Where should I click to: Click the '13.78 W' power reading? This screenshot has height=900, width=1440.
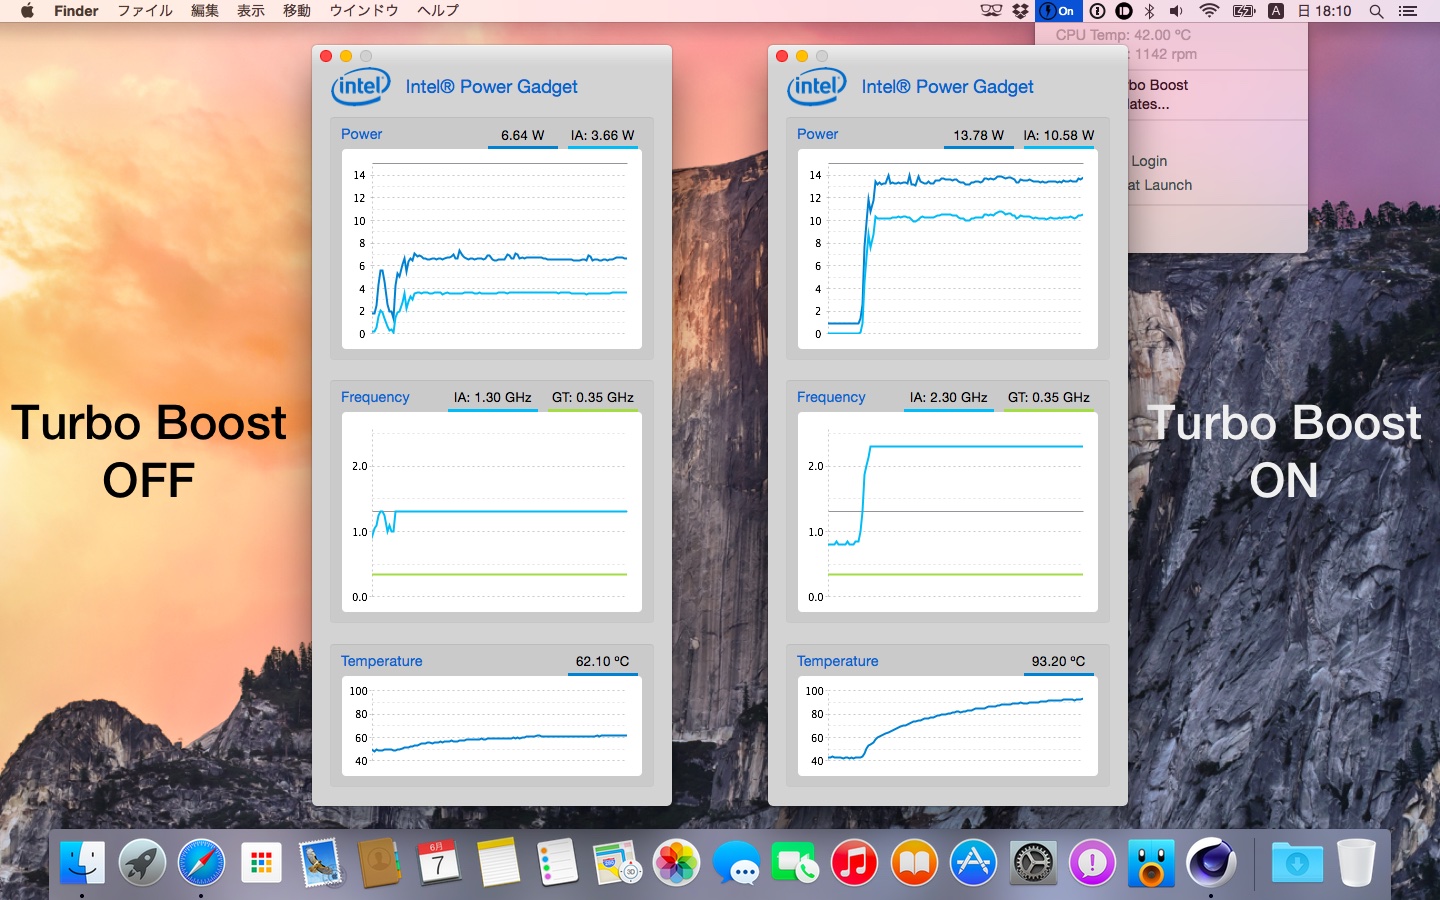coord(979,135)
